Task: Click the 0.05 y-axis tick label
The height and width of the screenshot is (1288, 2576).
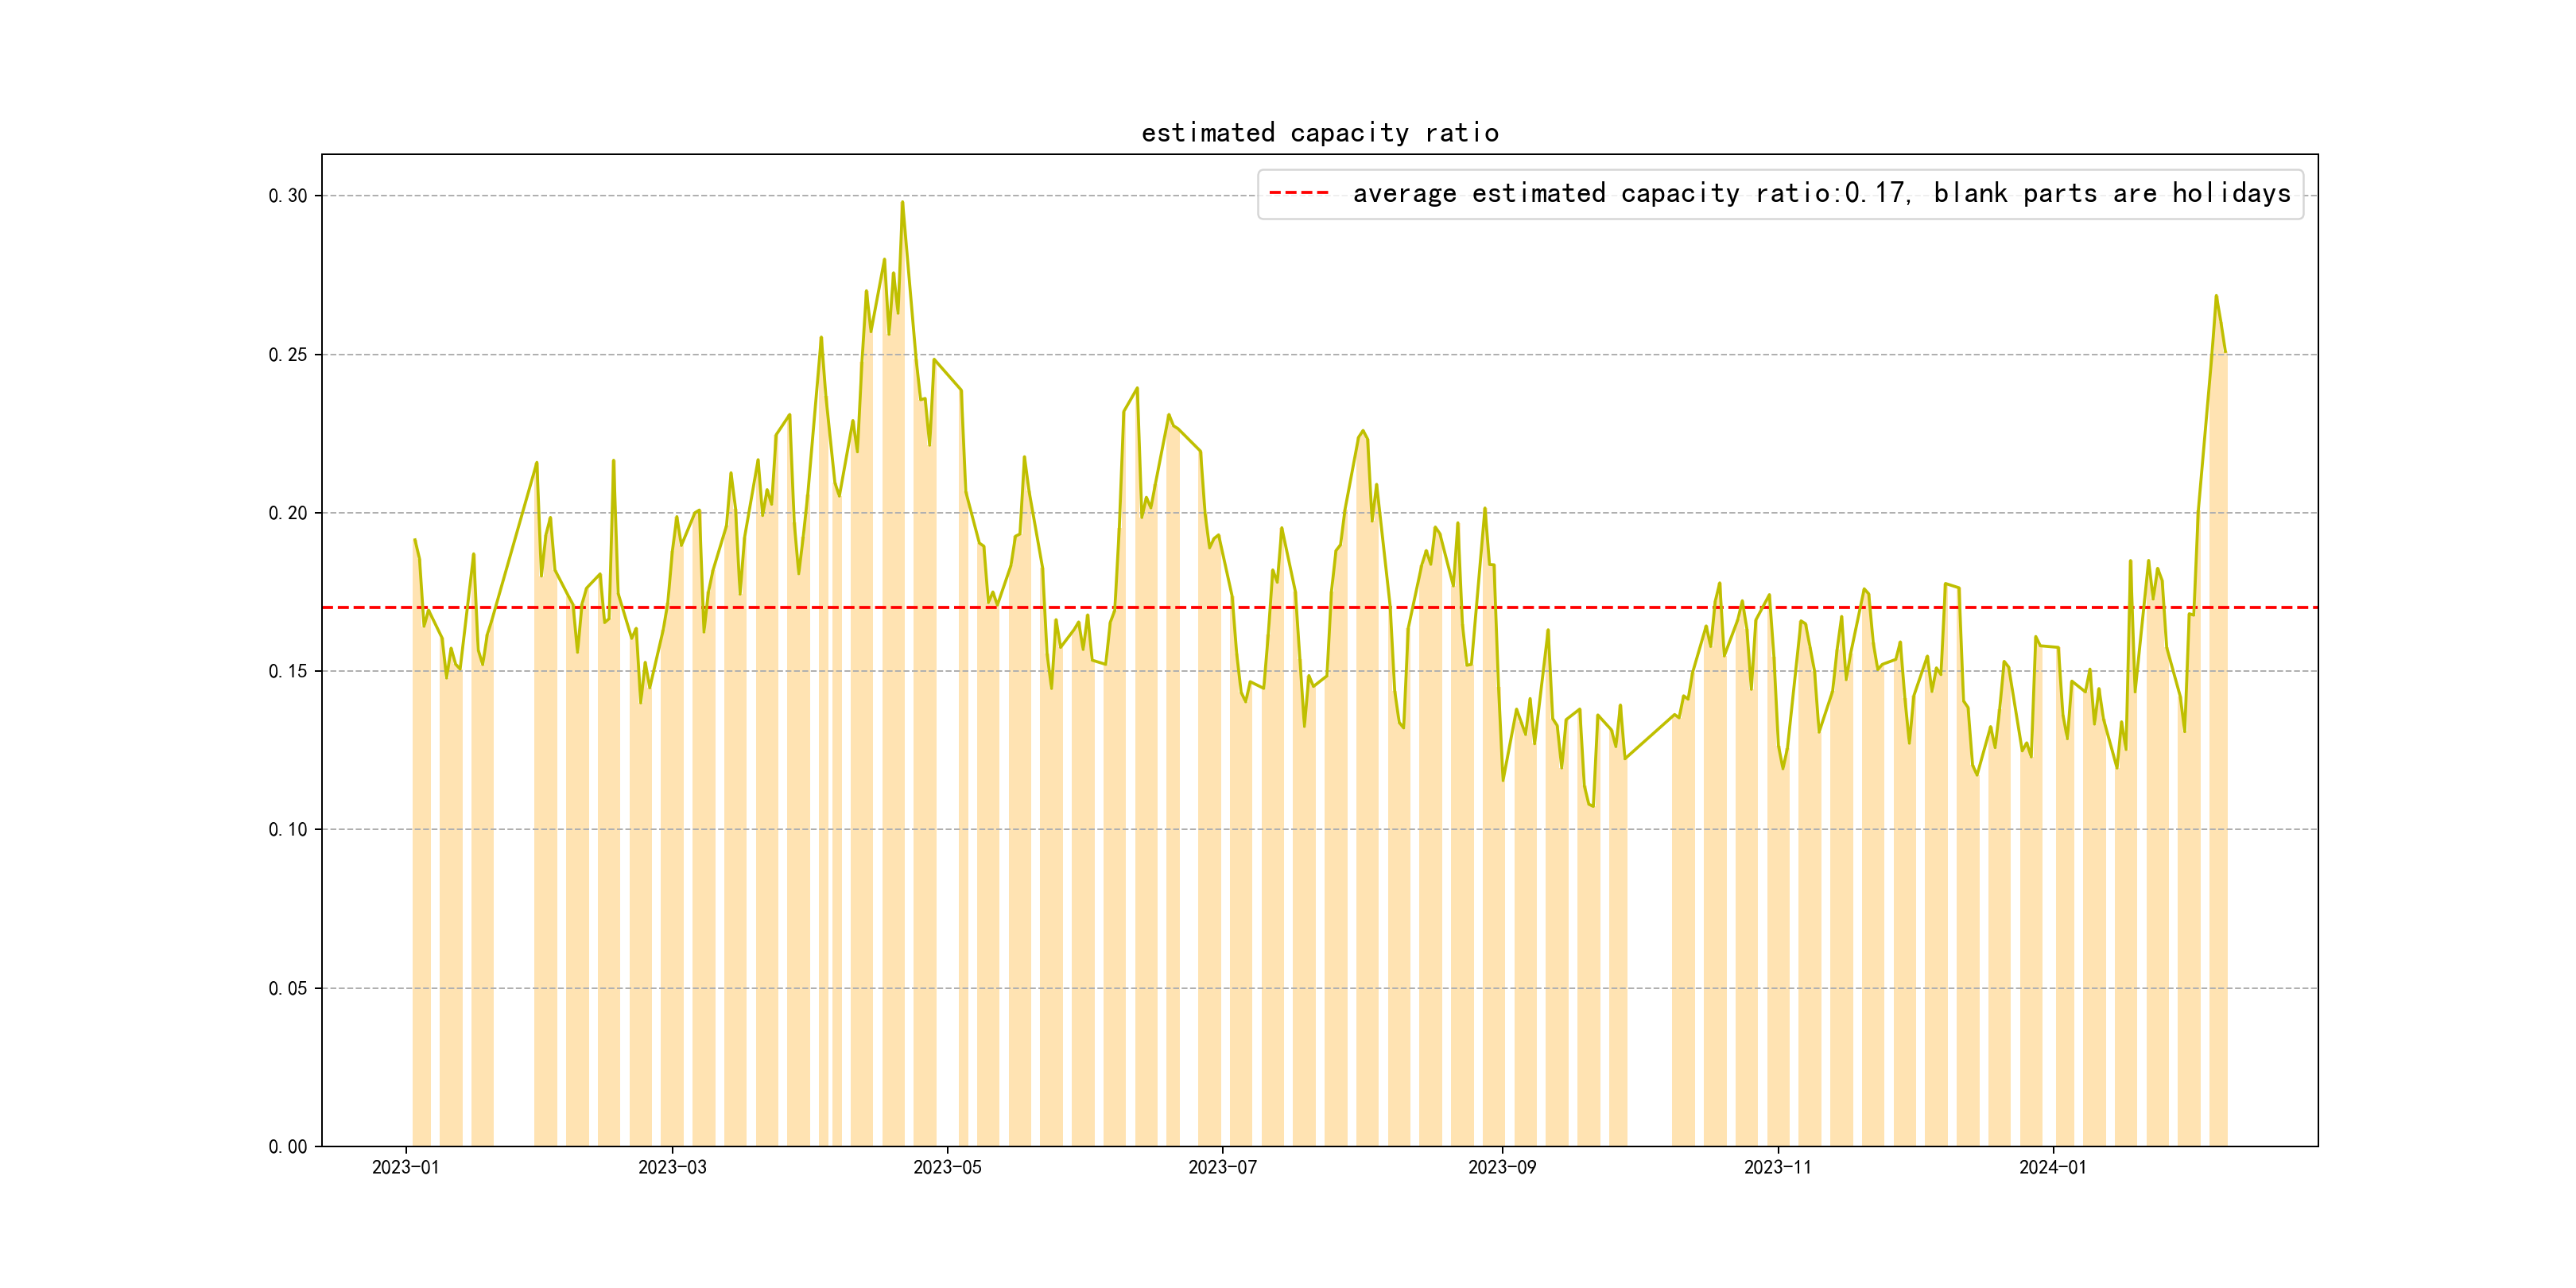Action: coord(287,988)
